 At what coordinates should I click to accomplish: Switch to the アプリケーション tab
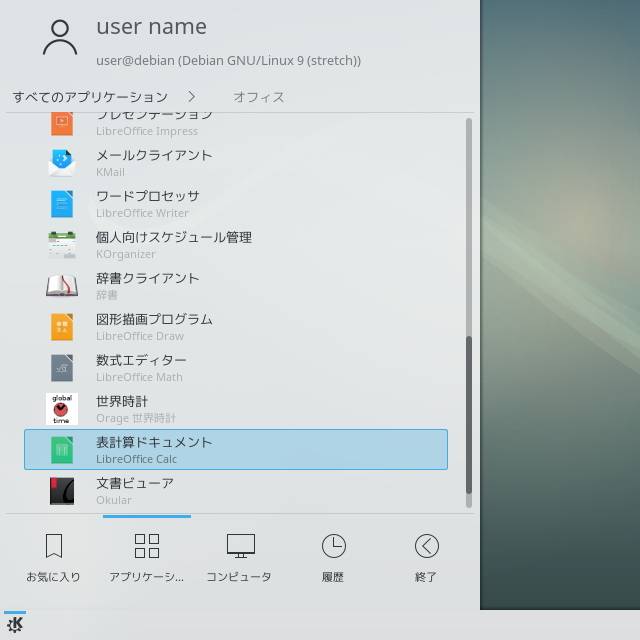click(147, 557)
